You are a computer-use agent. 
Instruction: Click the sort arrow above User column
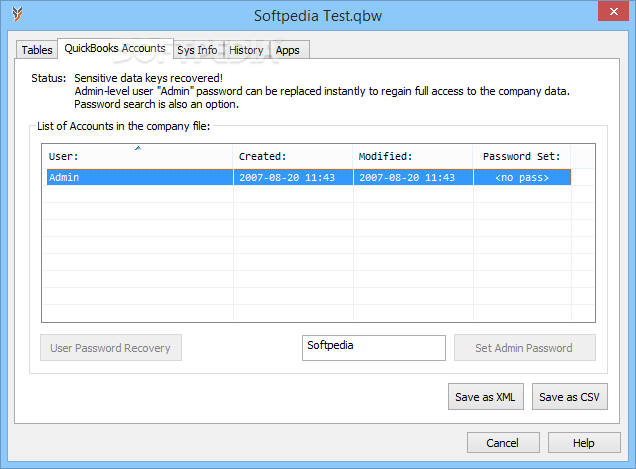point(138,148)
